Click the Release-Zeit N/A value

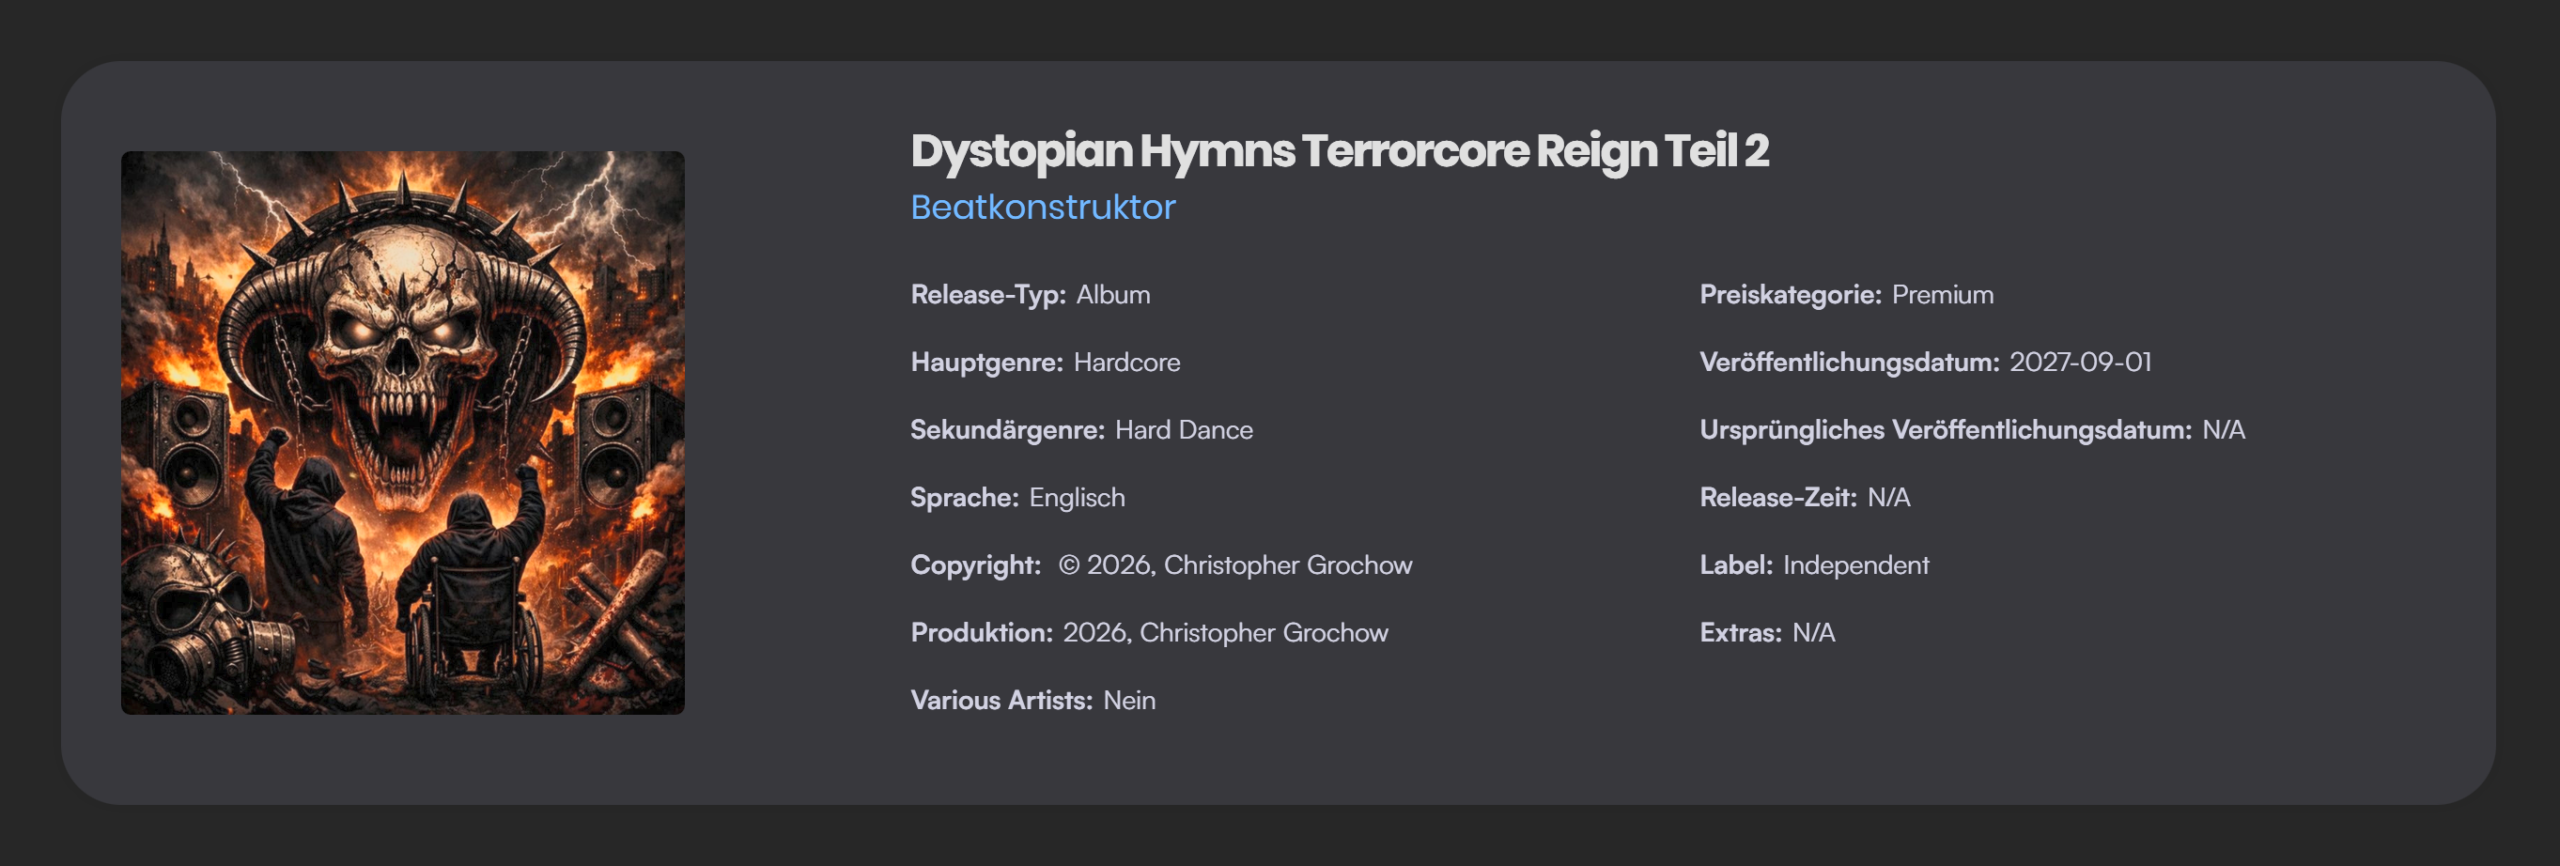click(x=1888, y=498)
